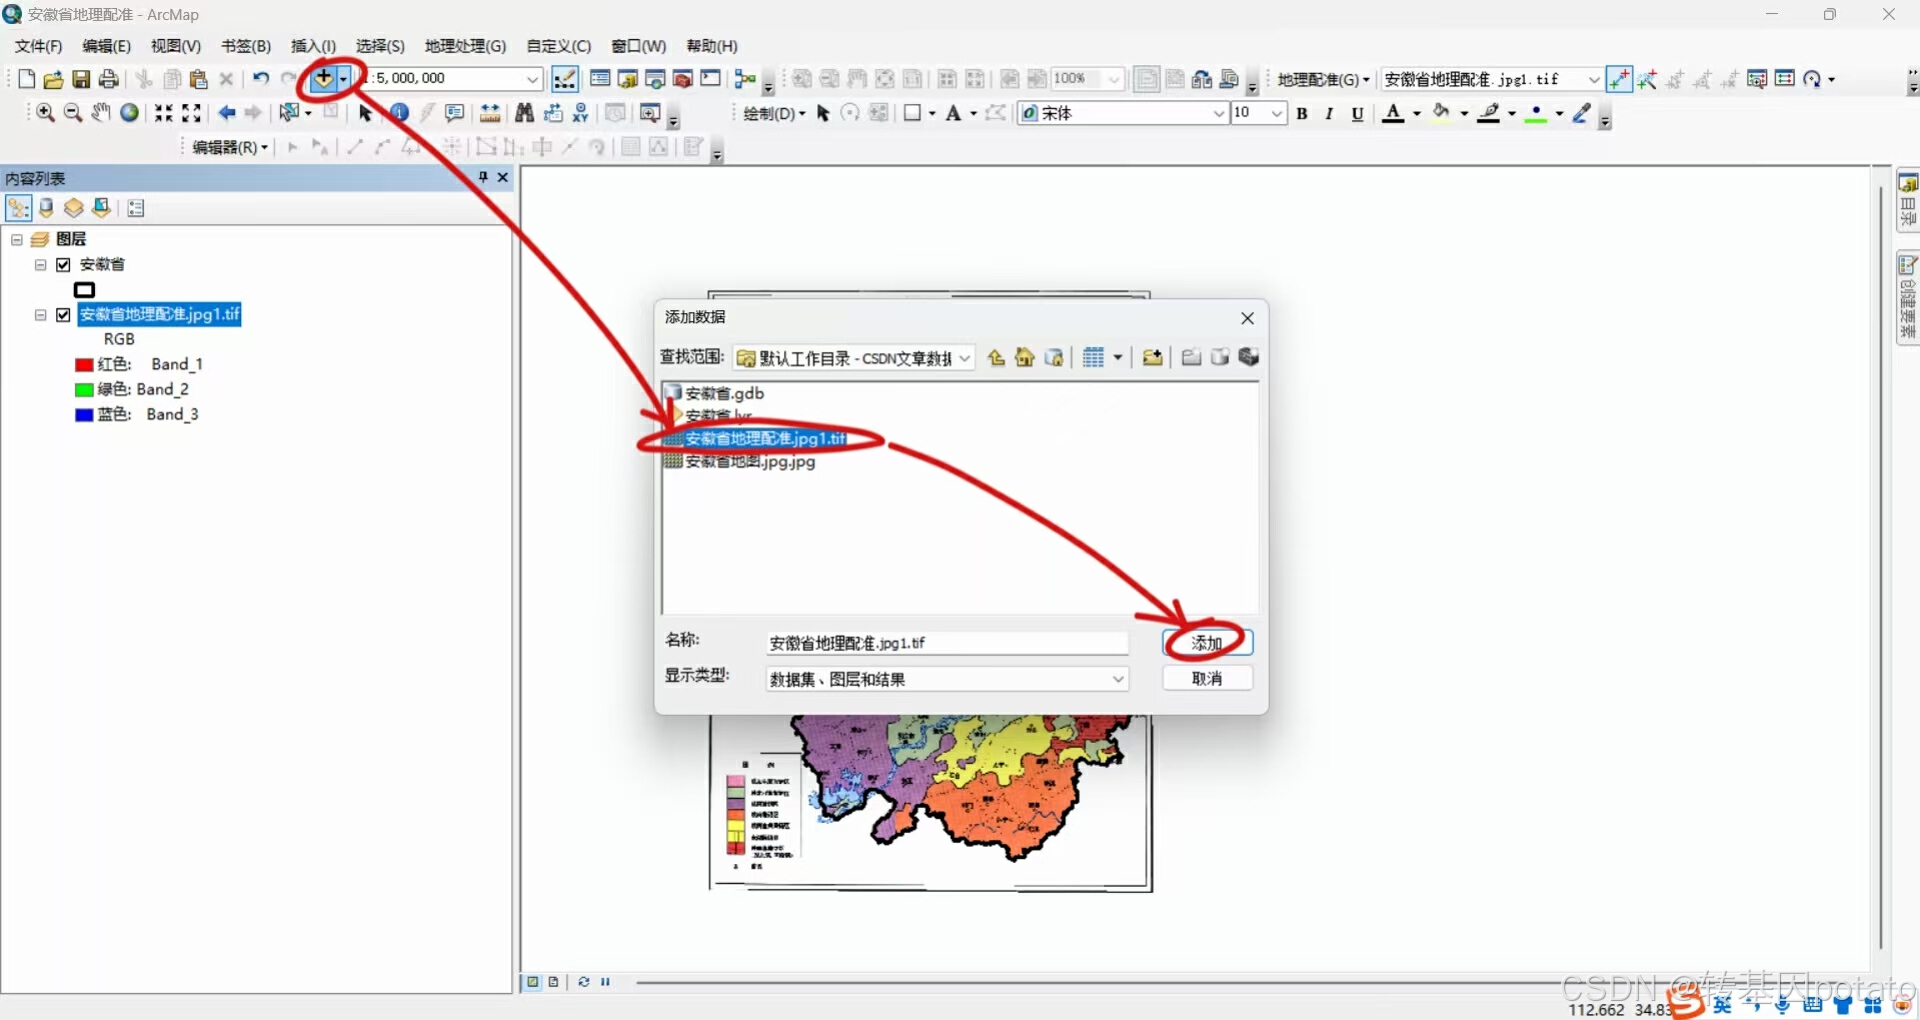Open the georeferencing link table
This screenshot has width=1920, height=1020.
[x=1785, y=79]
